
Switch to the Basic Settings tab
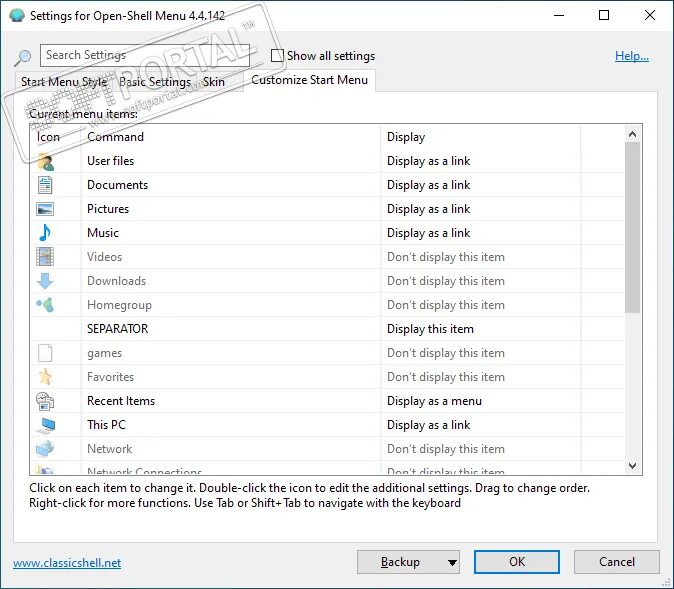point(155,82)
